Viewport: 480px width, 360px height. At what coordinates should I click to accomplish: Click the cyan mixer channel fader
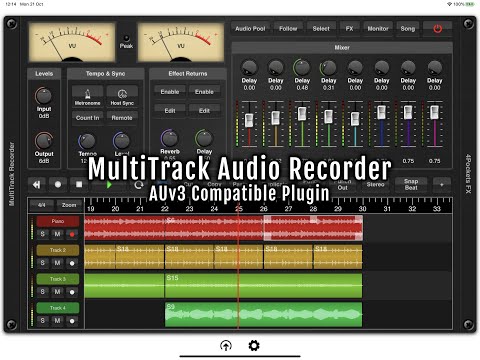coord(355,119)
